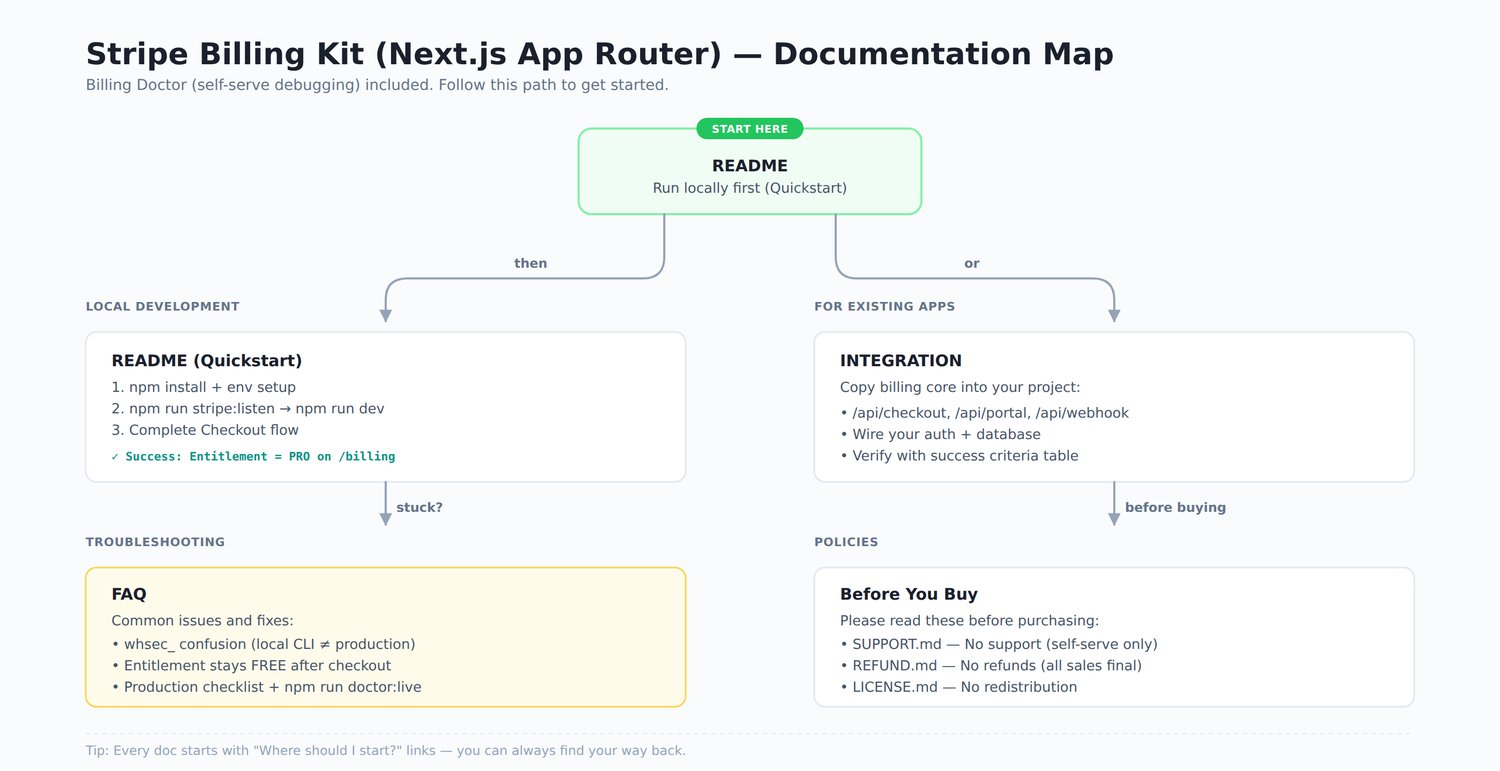This screenshot has height=771, width=1500.
Task: Click 'Run locally first (Quickstart)' text
Action: coord(750,188)
